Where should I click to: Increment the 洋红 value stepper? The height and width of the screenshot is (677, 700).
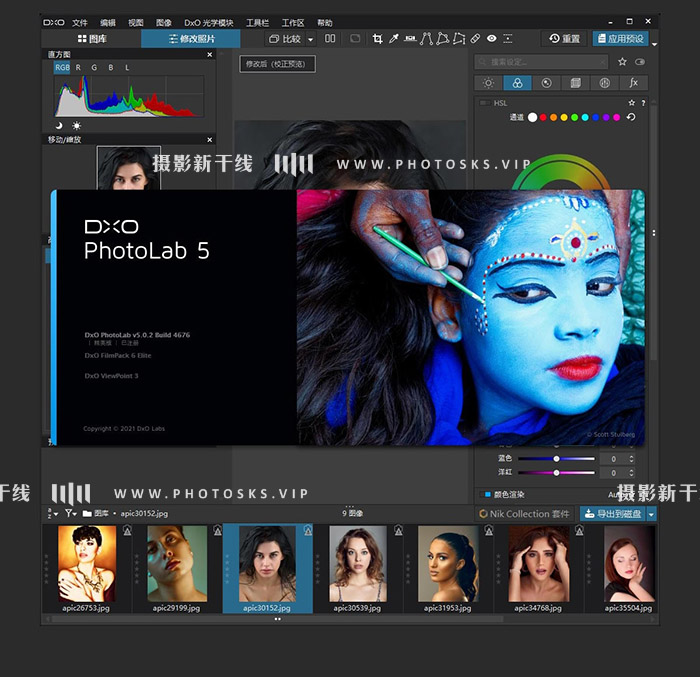(x=631, y=471)
